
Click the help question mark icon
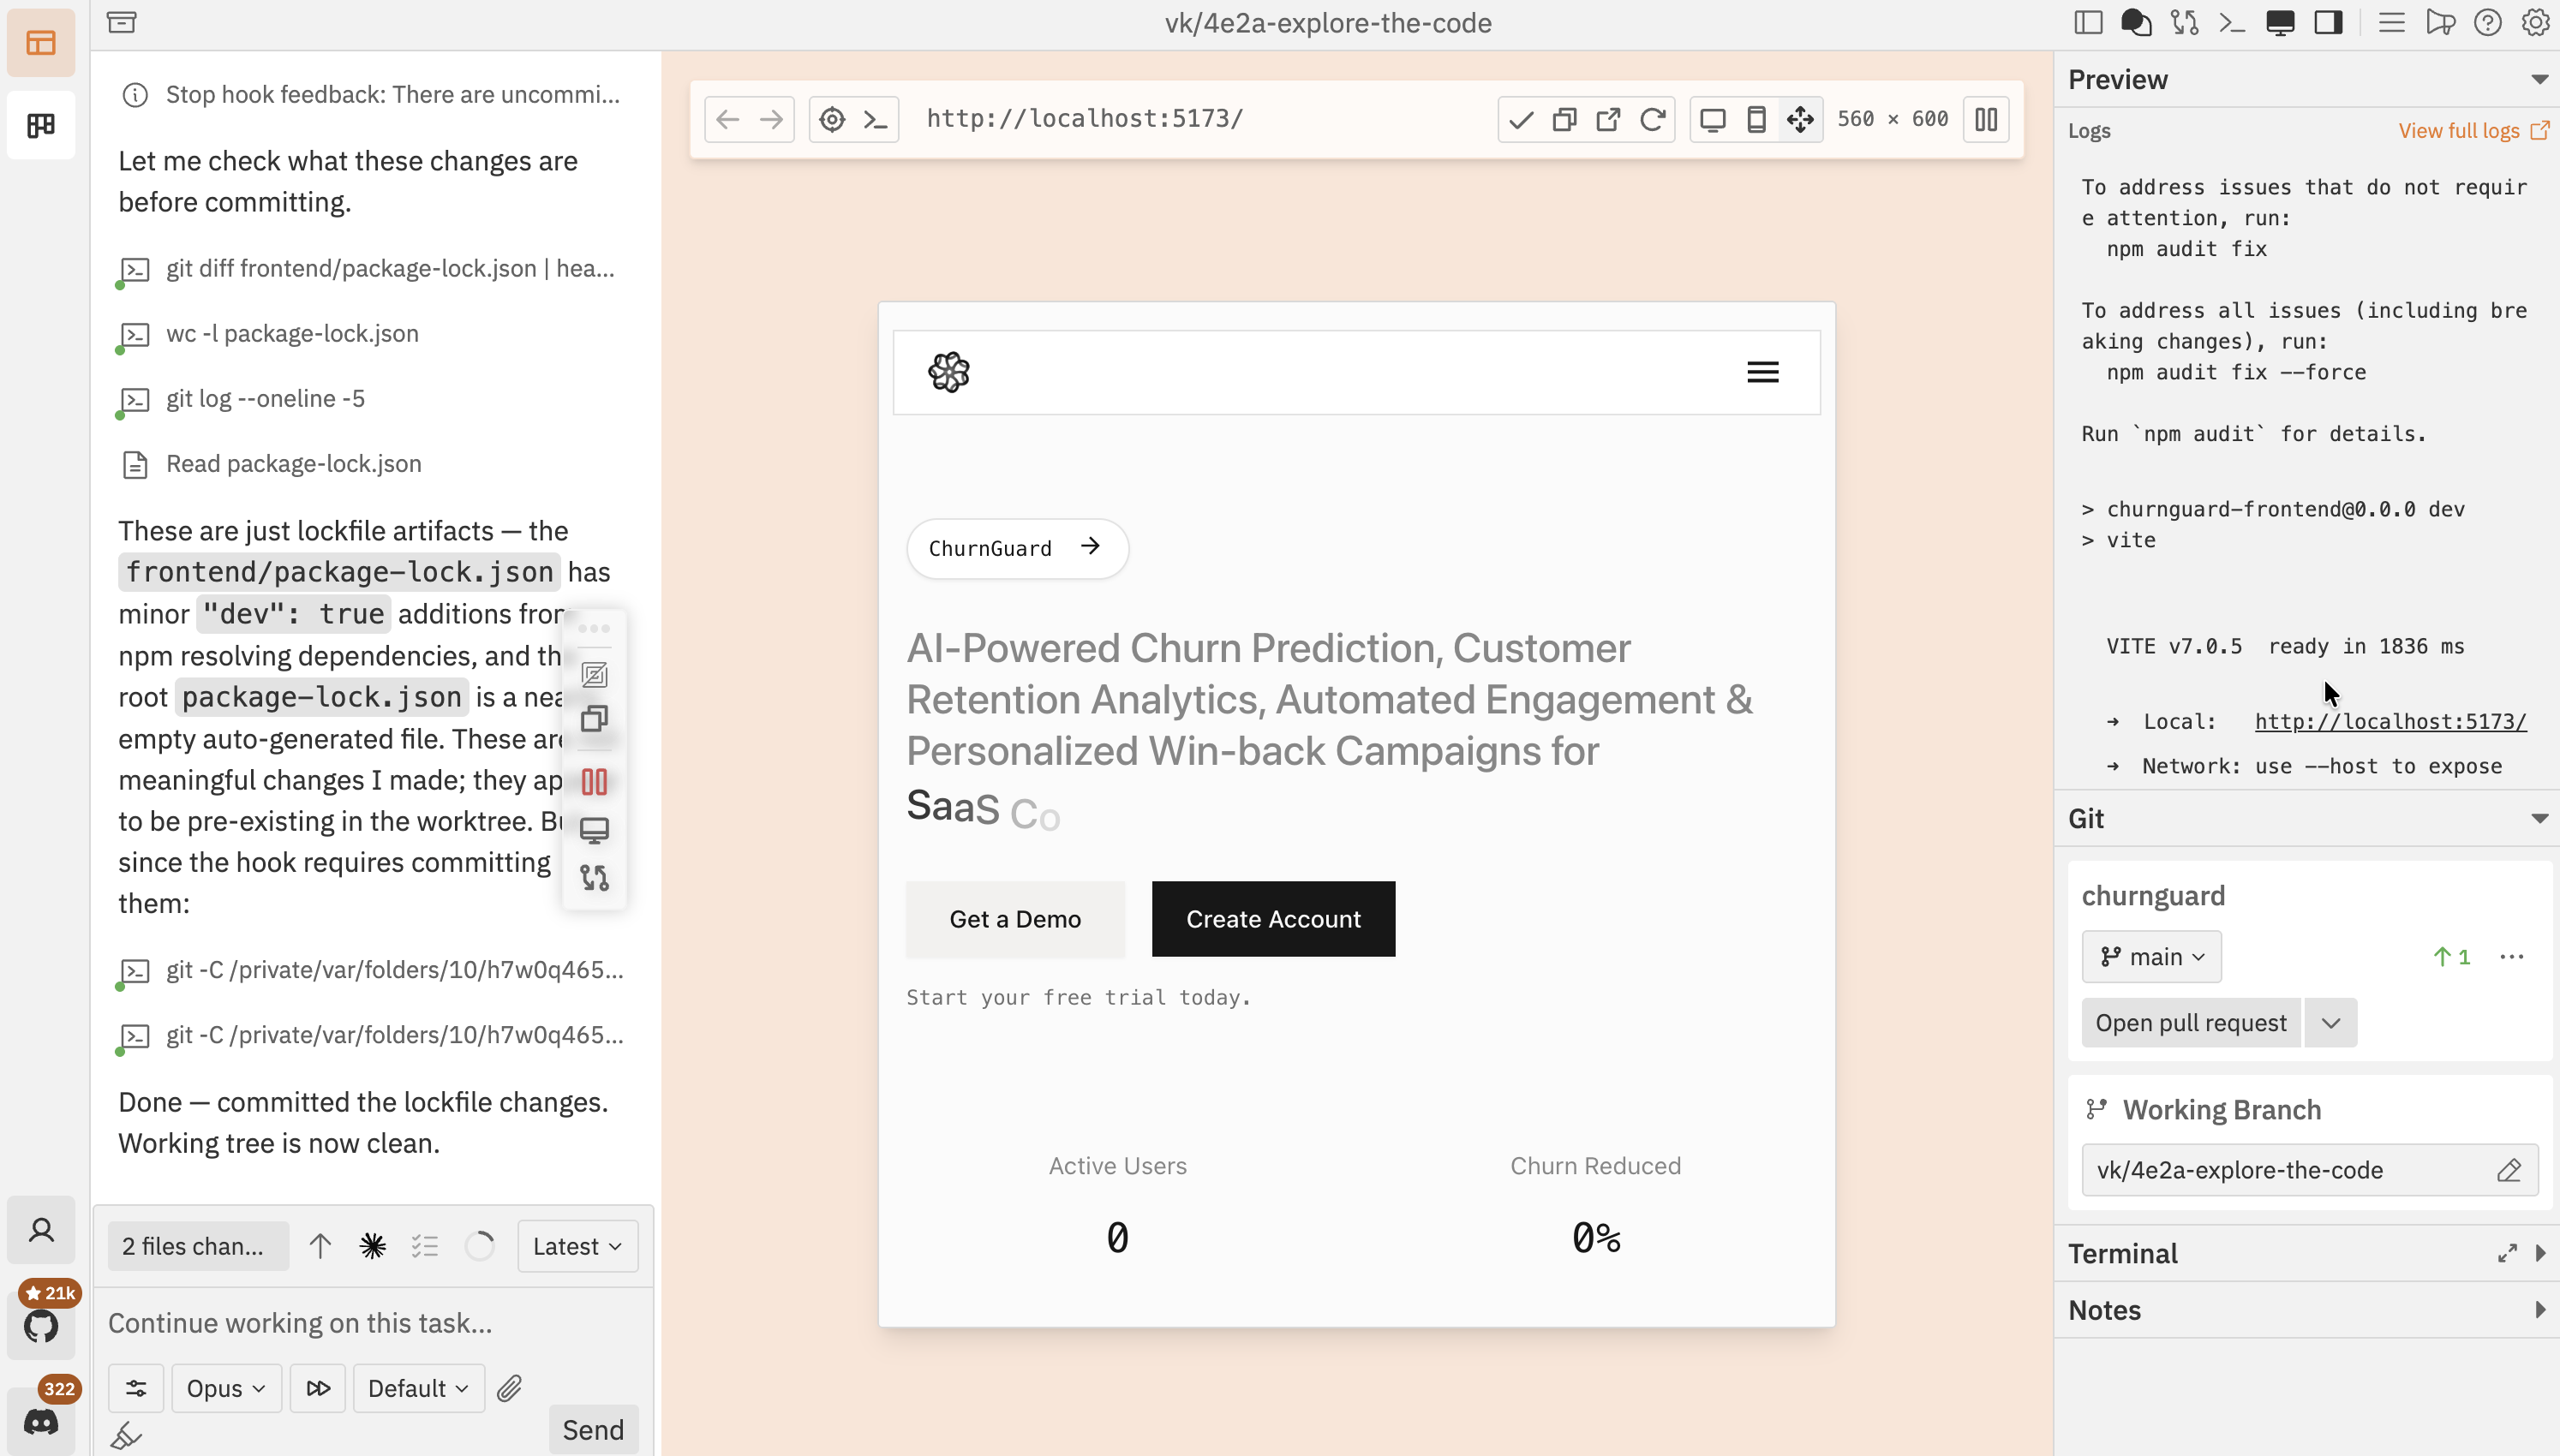(x=2487, y=22)
